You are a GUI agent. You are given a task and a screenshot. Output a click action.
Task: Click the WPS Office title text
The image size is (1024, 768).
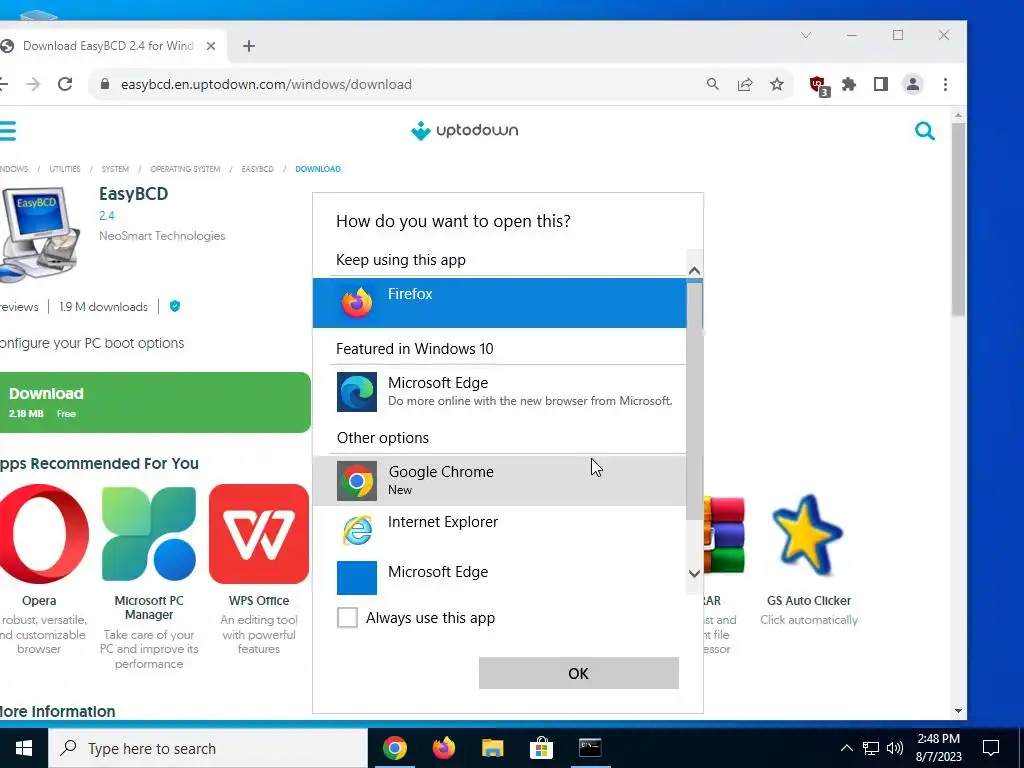[x=259, y=601]
